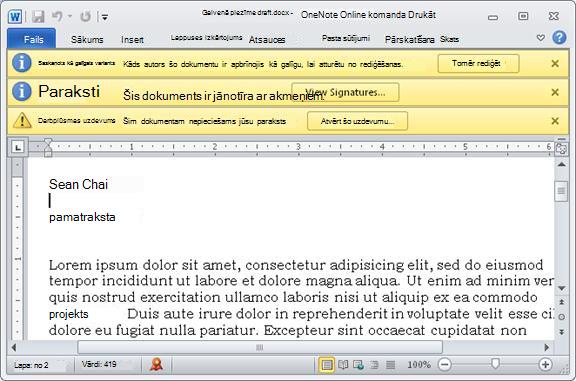Click the word projekts in the document
This screenshot has width=576, height=381.
(x=68, y=314)
